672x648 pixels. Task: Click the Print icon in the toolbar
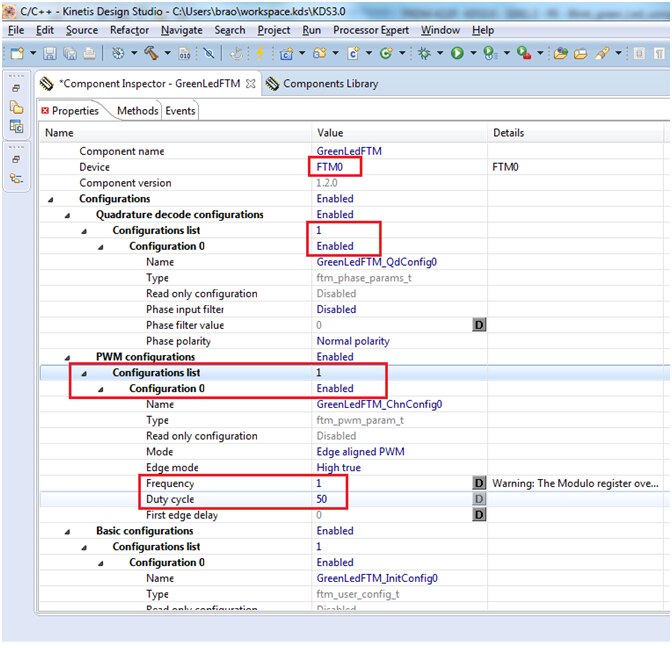pos(88,53)
